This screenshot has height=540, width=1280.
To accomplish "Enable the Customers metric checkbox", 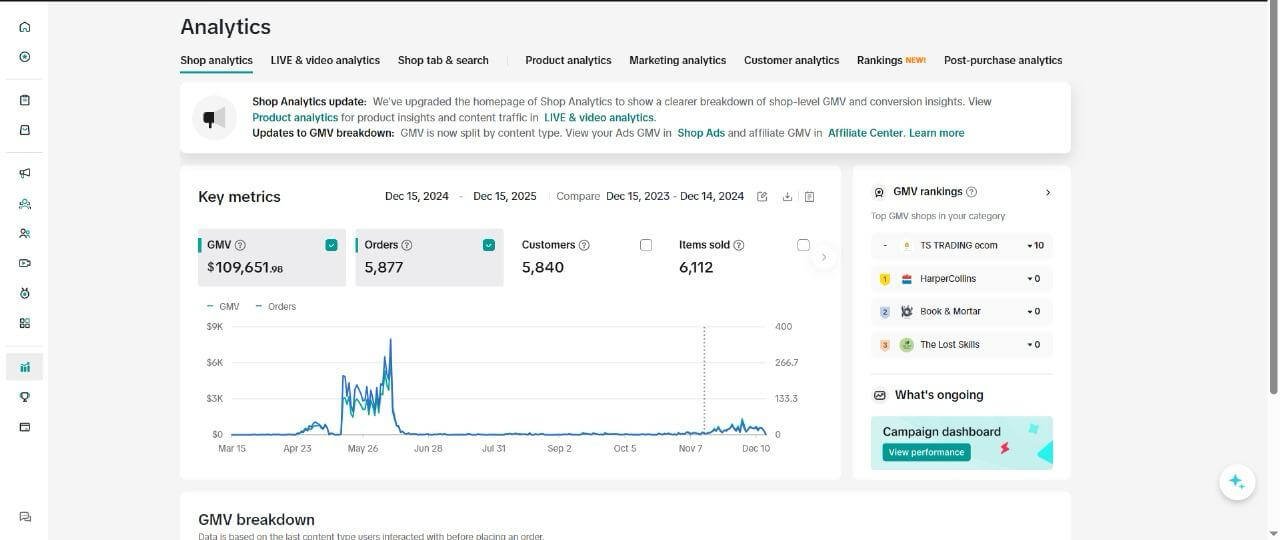I will (646, 245).
